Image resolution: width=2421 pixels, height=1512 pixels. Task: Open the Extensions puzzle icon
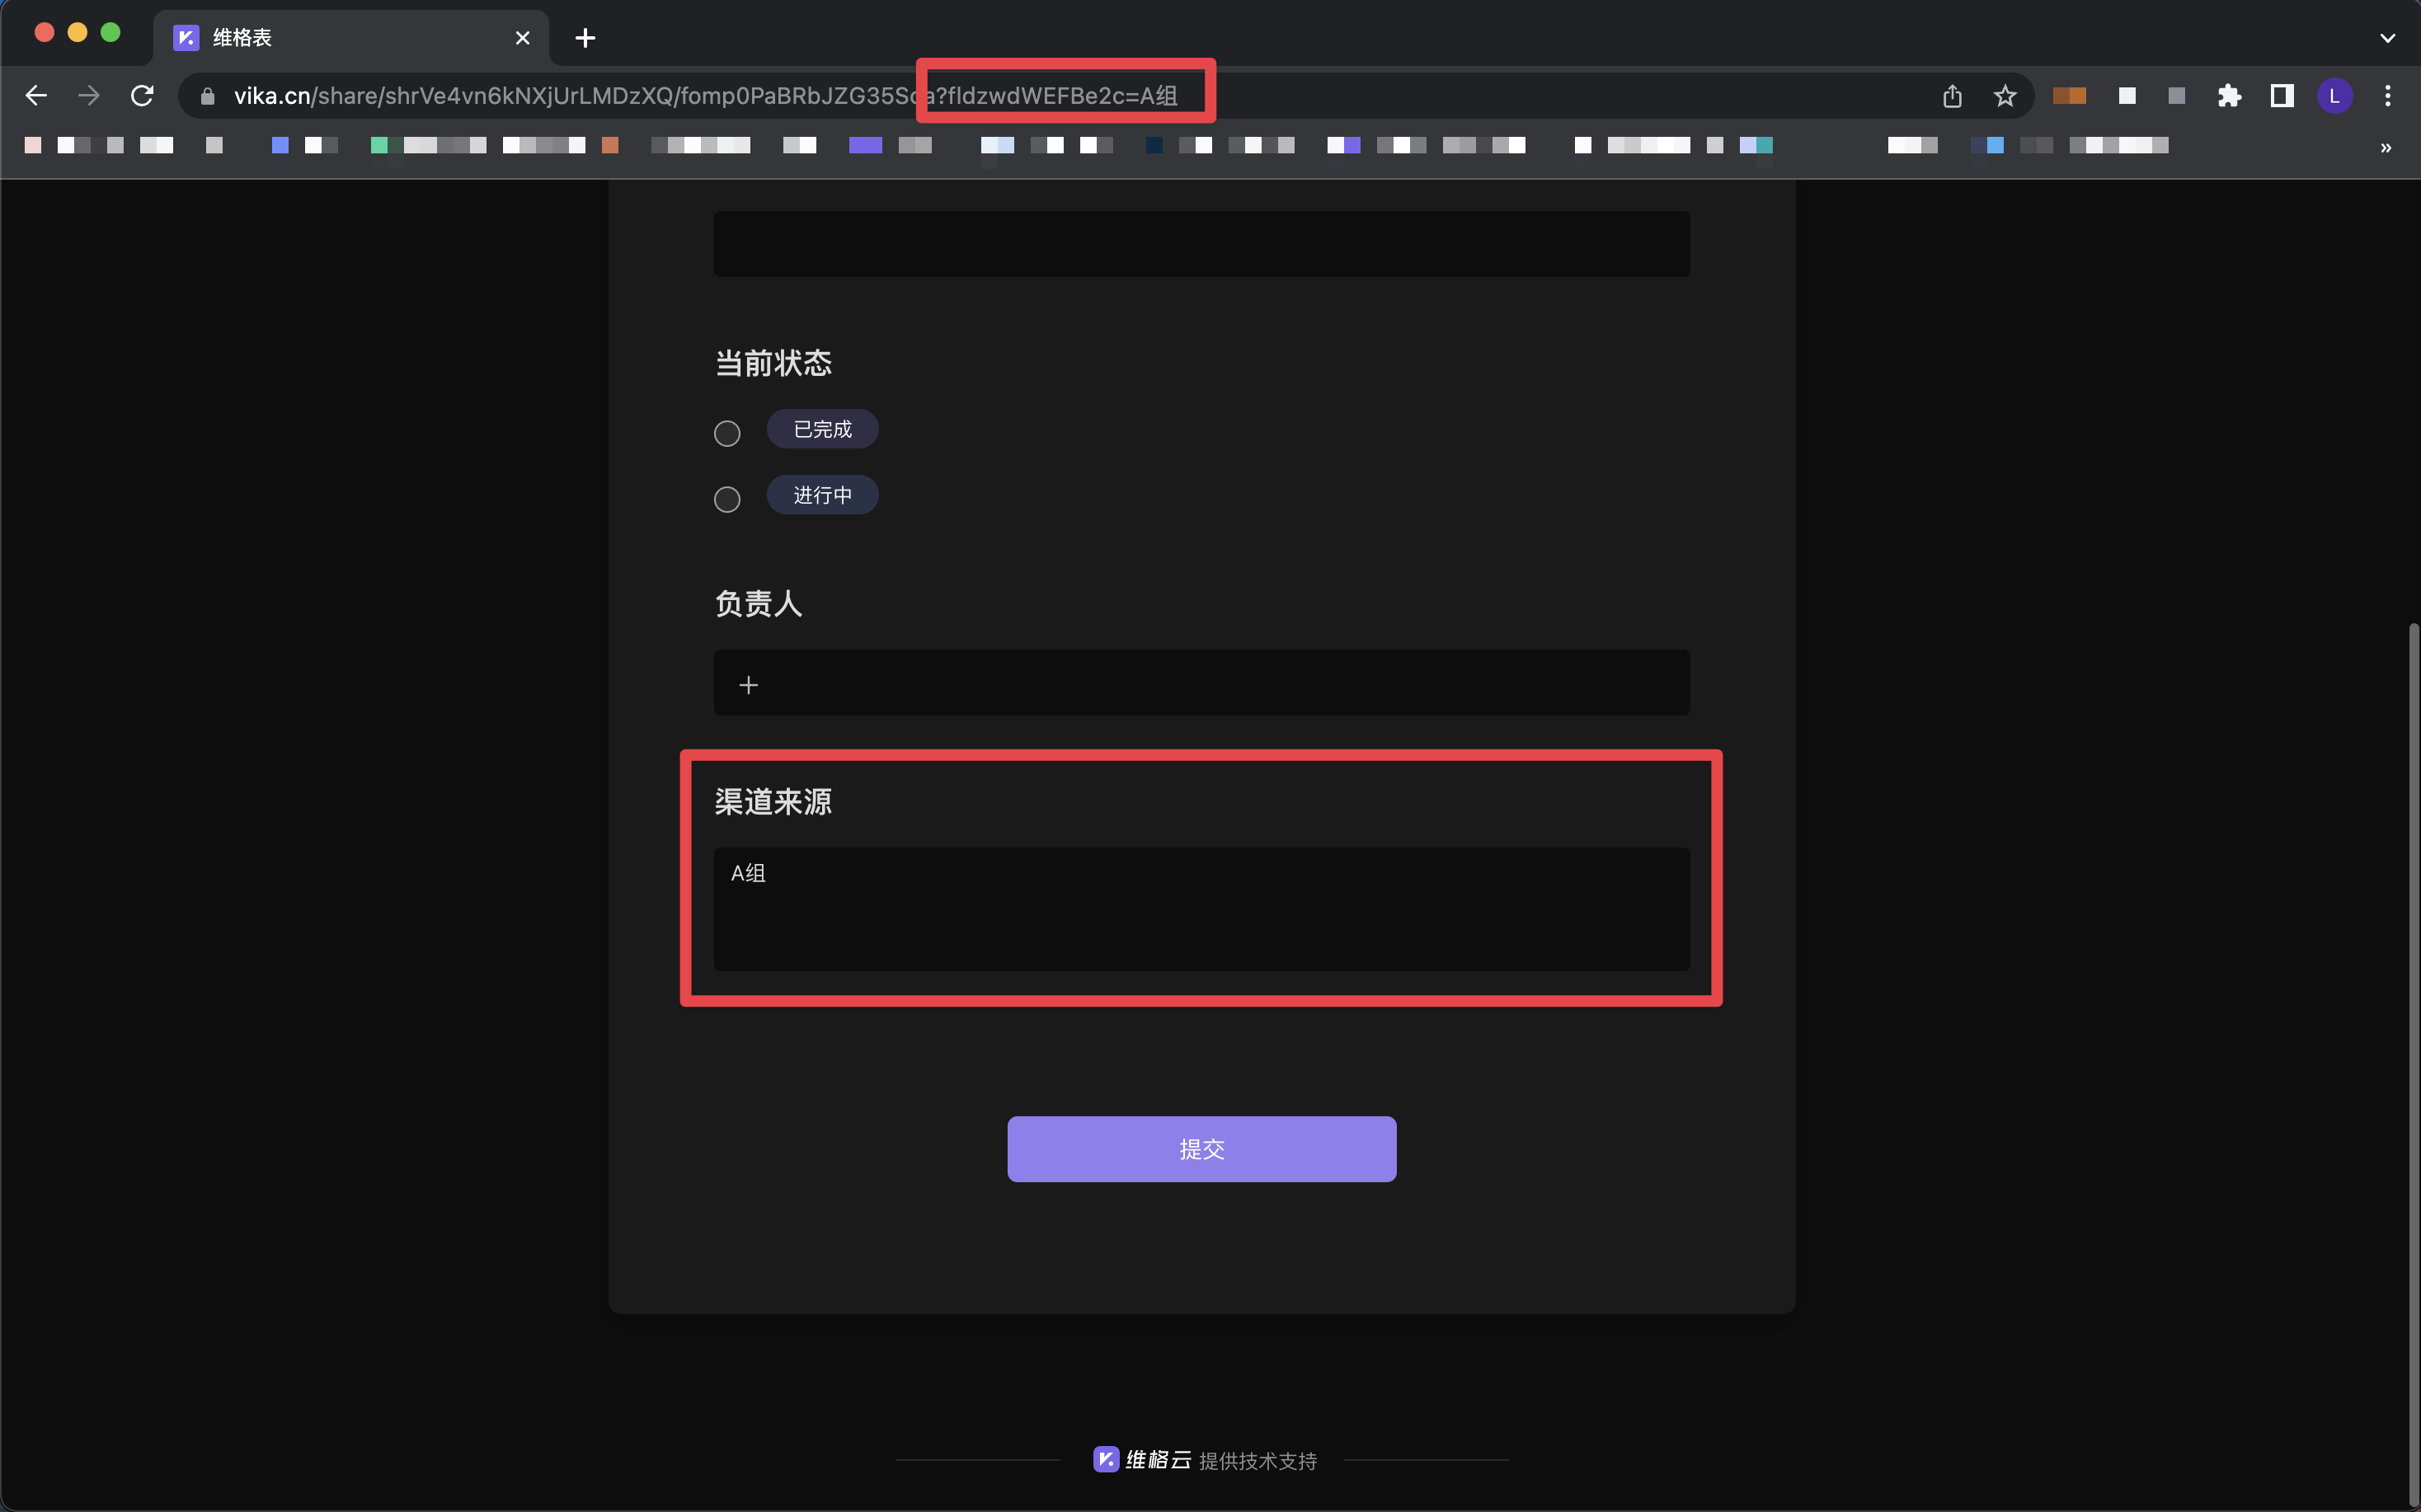click(2228, 96)
